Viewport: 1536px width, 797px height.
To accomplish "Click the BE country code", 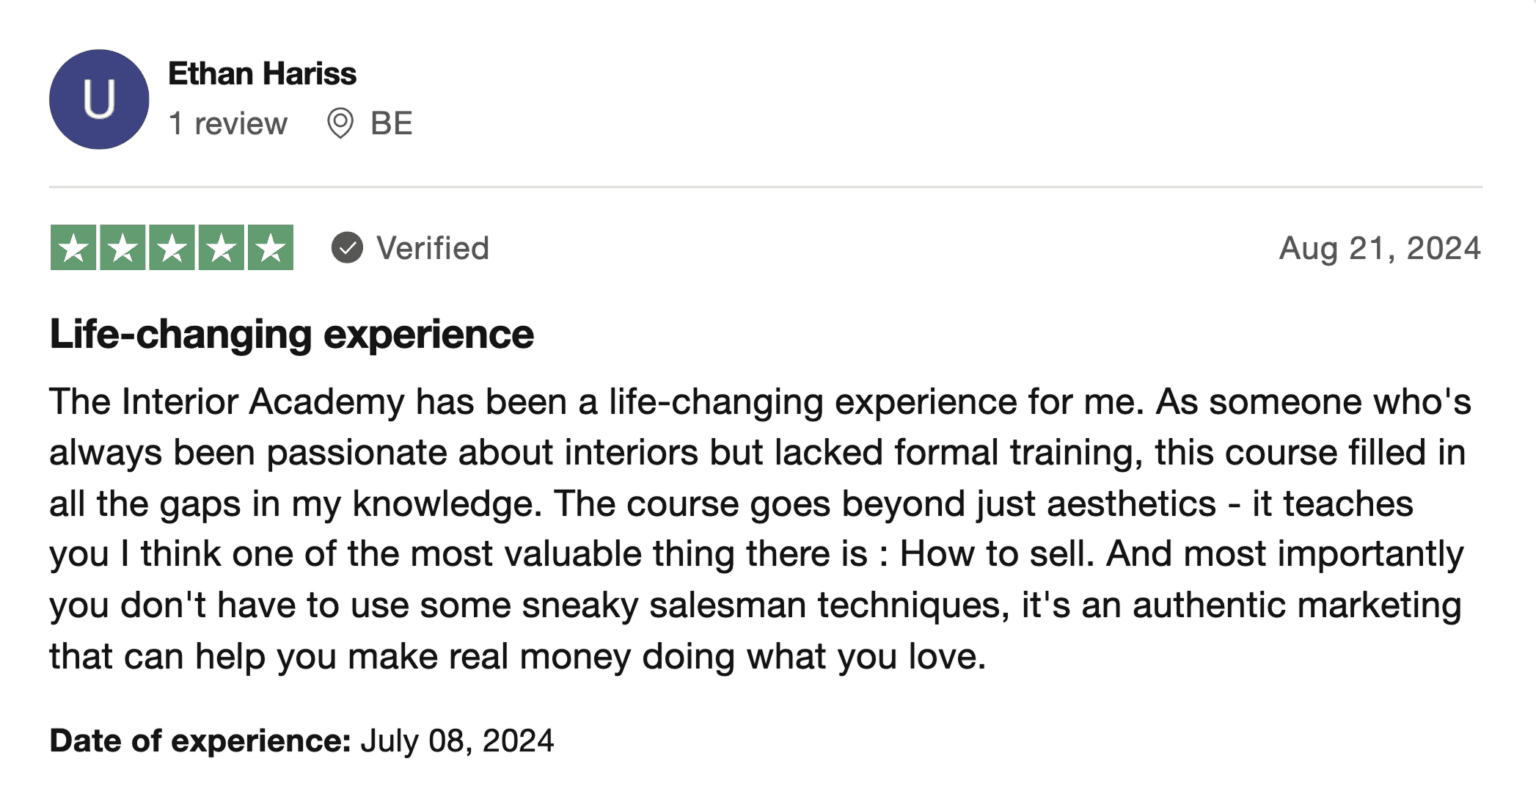I will coord(391,124).
